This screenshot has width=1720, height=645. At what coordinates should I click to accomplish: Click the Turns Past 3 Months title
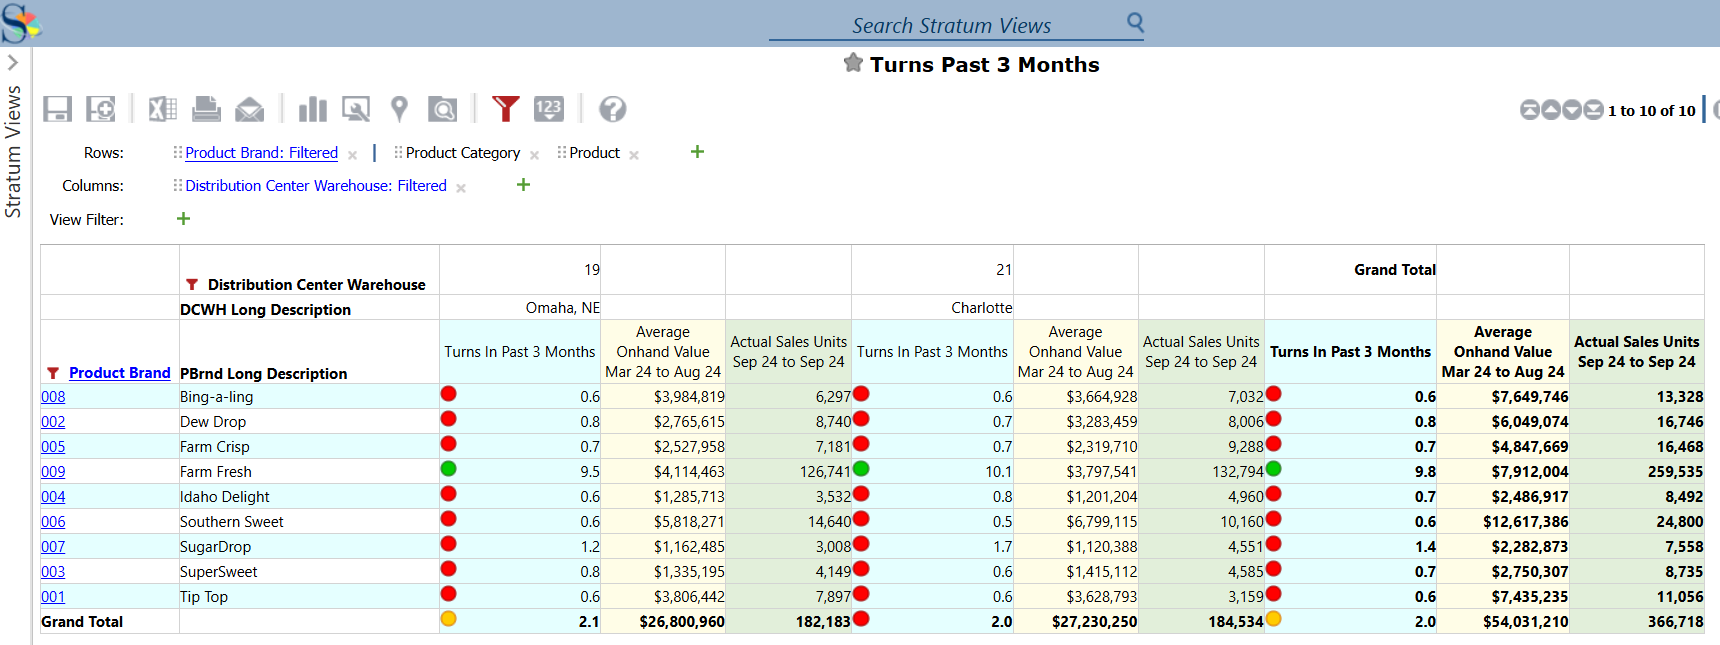tap(984, 64)
